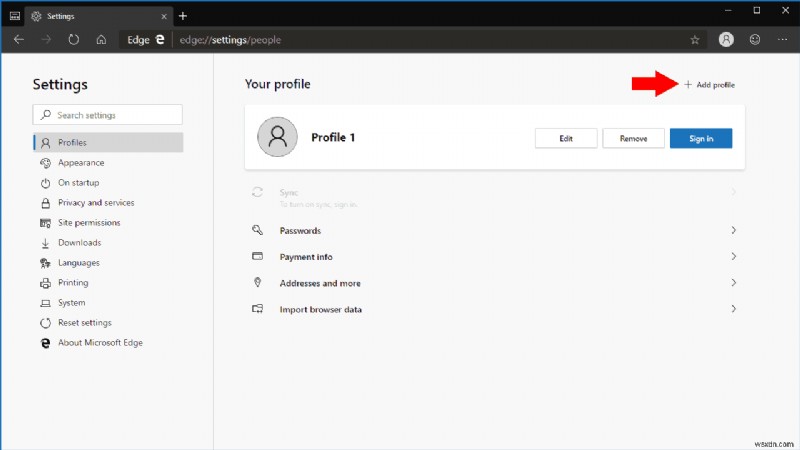Select the Settings browser tab
The image size is (800, 450).
(98, 16)
